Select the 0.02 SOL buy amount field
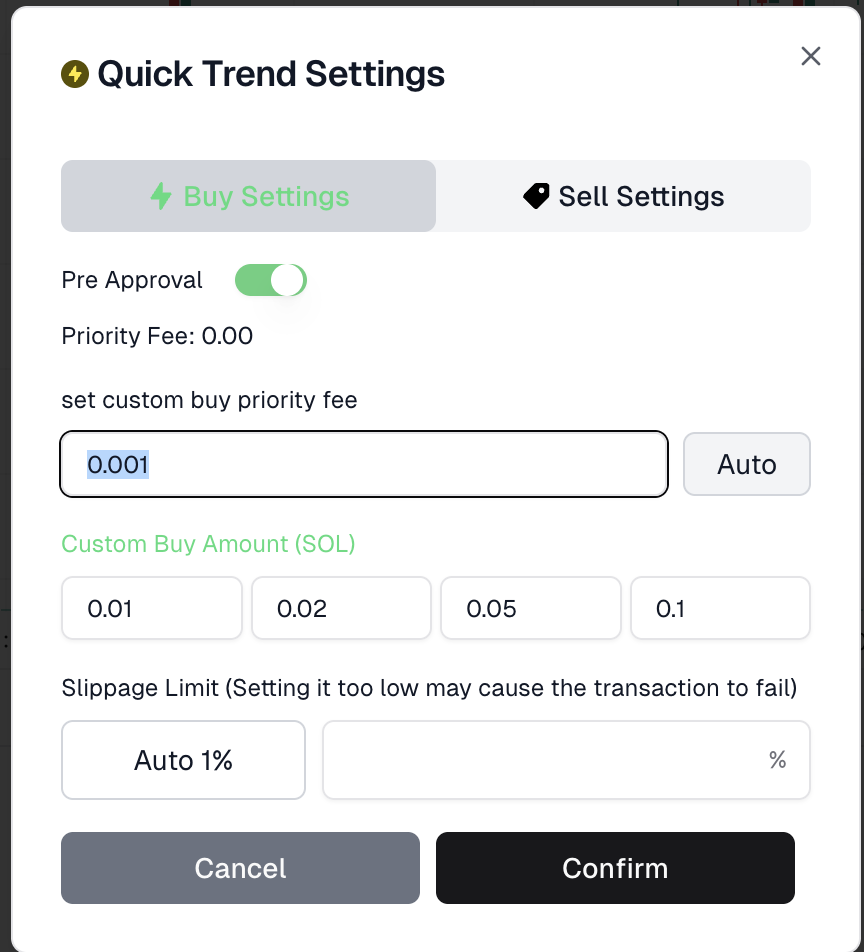This screenshot has width=864, height=952. click(341, 608)
